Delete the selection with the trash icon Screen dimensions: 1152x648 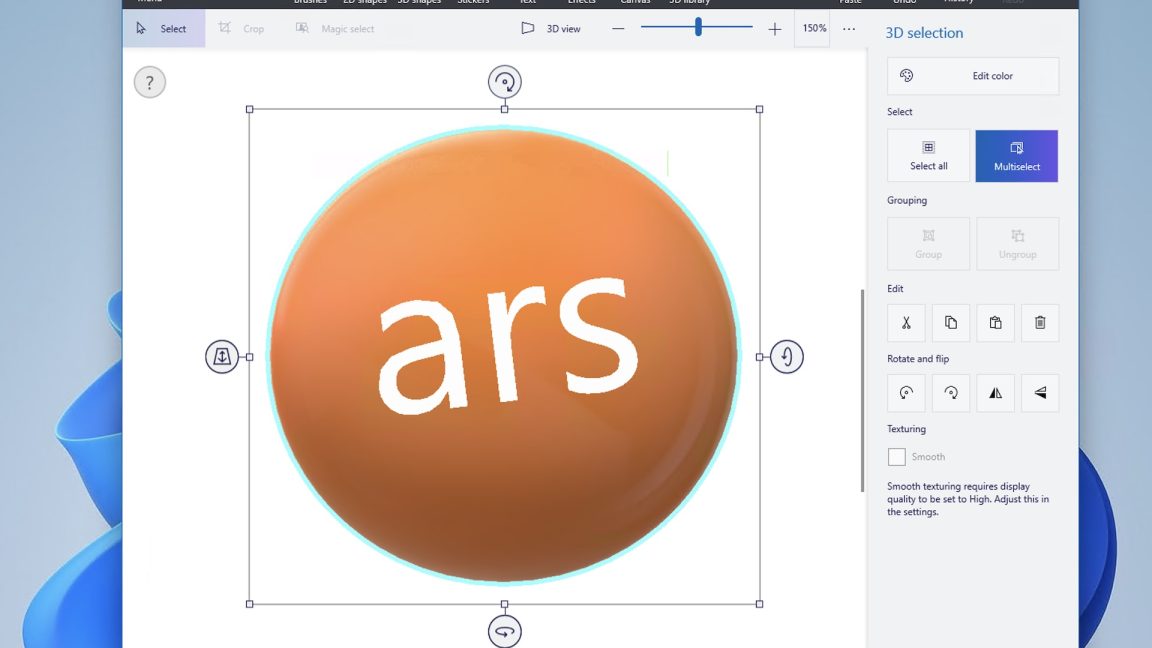tap(1040, 323)
